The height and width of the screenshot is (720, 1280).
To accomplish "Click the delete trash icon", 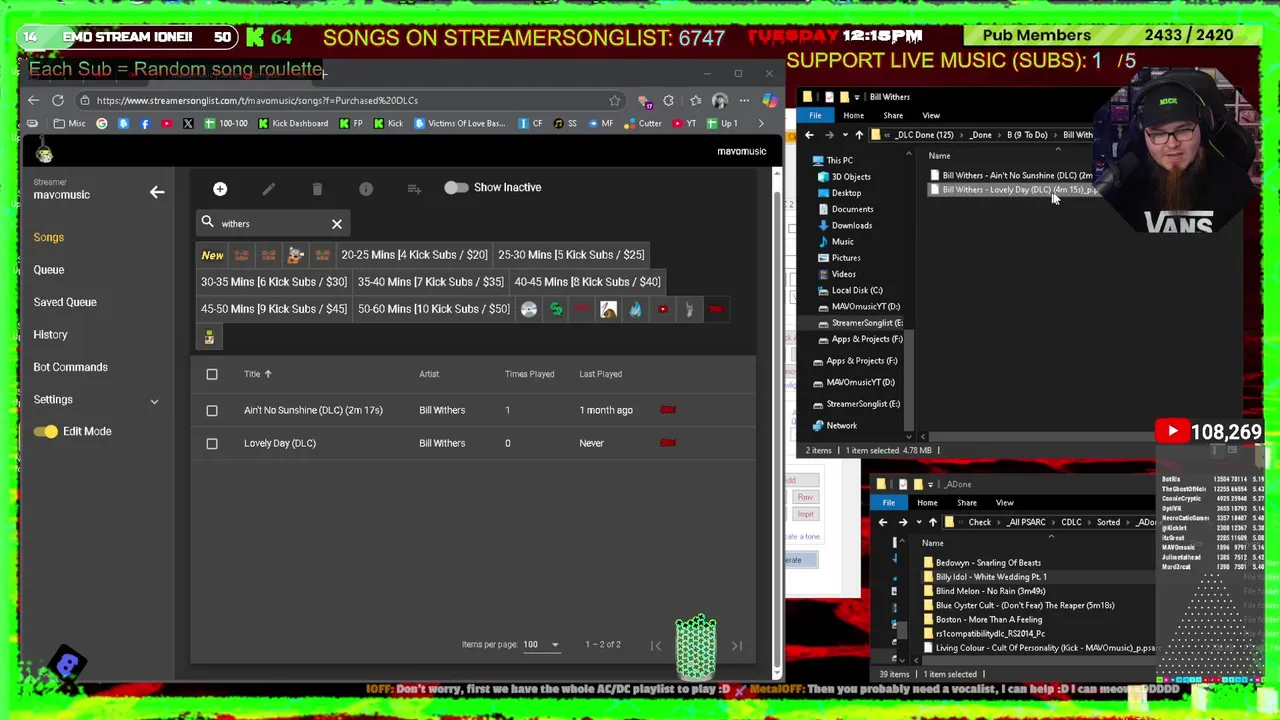I will click(317, 189).
